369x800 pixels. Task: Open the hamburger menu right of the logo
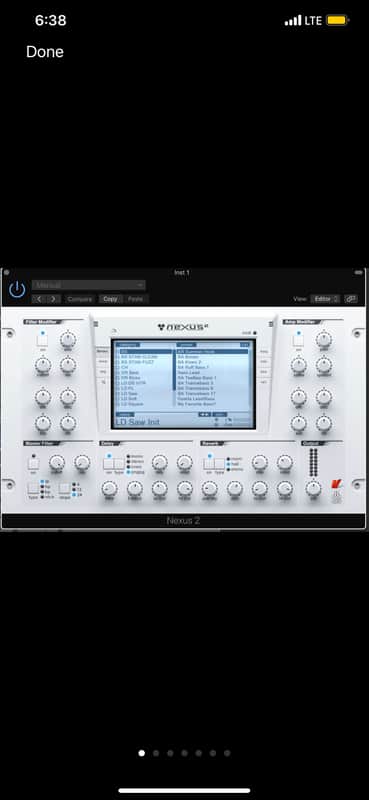pyautogui.click(x=271, y=324)
